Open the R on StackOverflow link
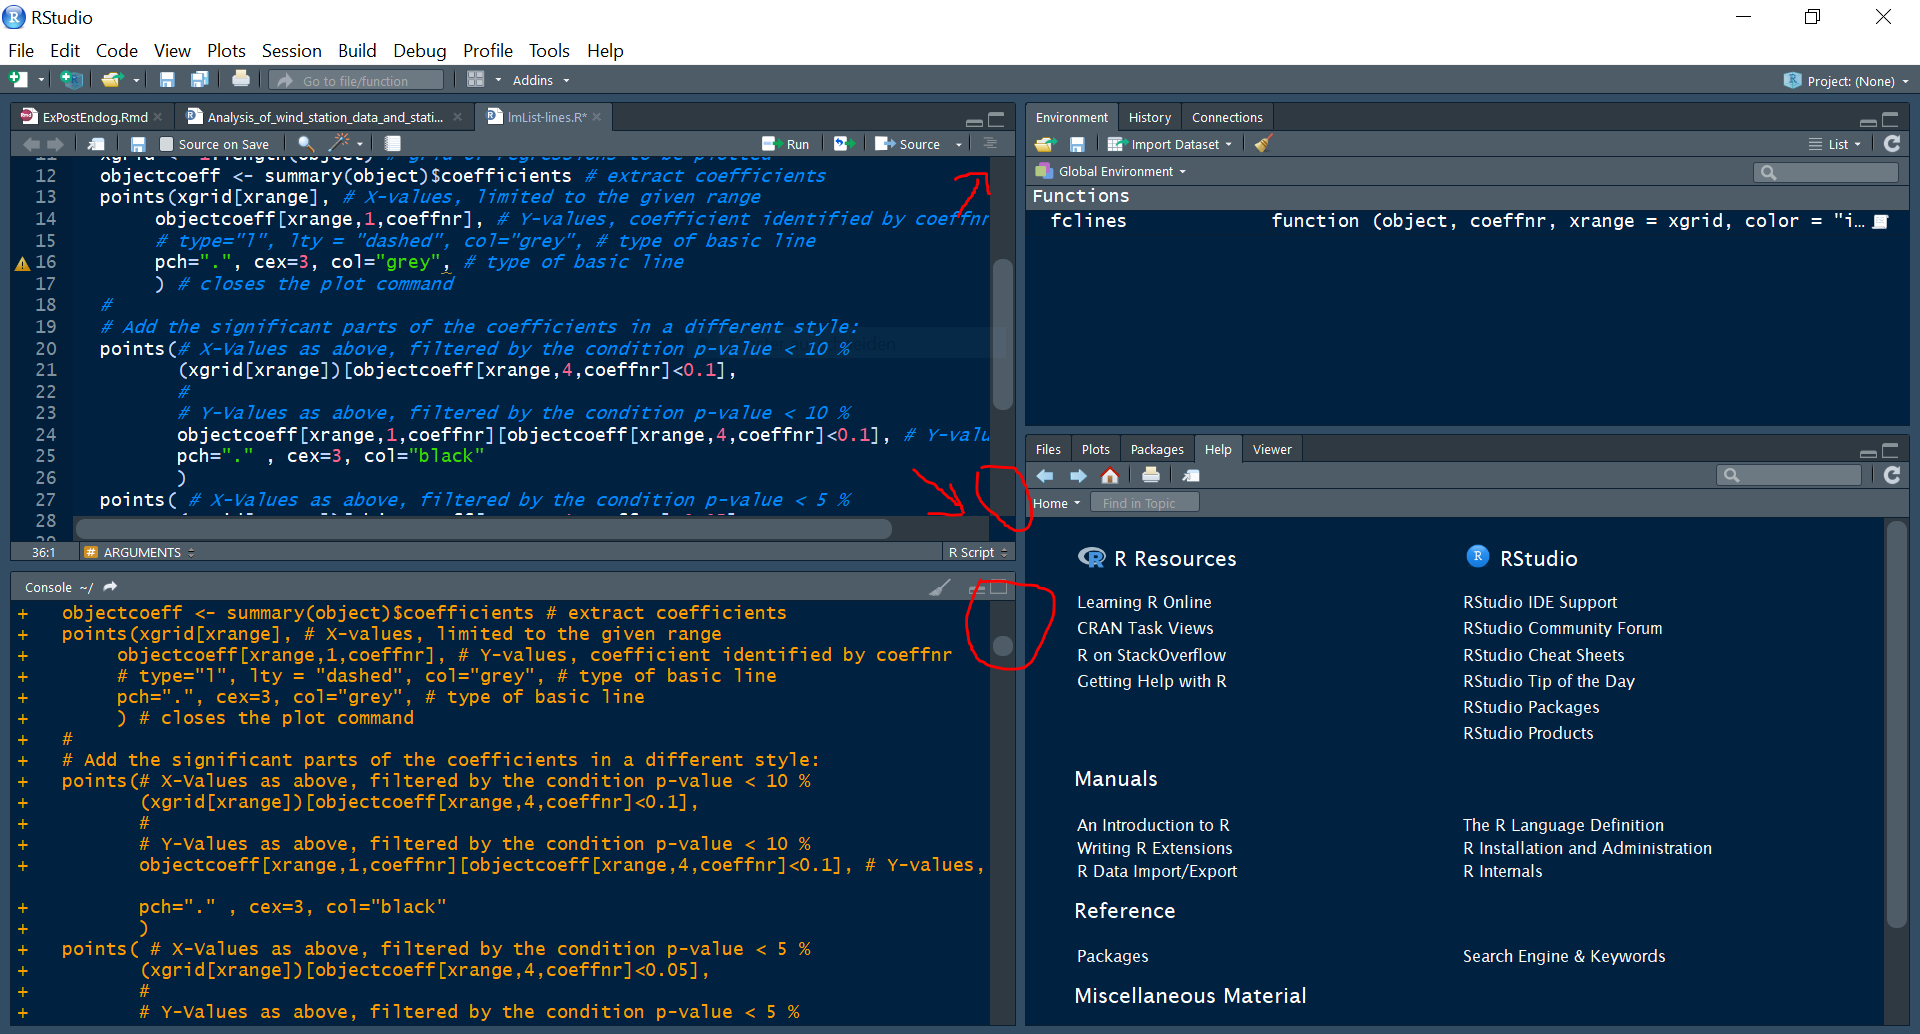1920x1034 pixels. tap(1151, 655)
